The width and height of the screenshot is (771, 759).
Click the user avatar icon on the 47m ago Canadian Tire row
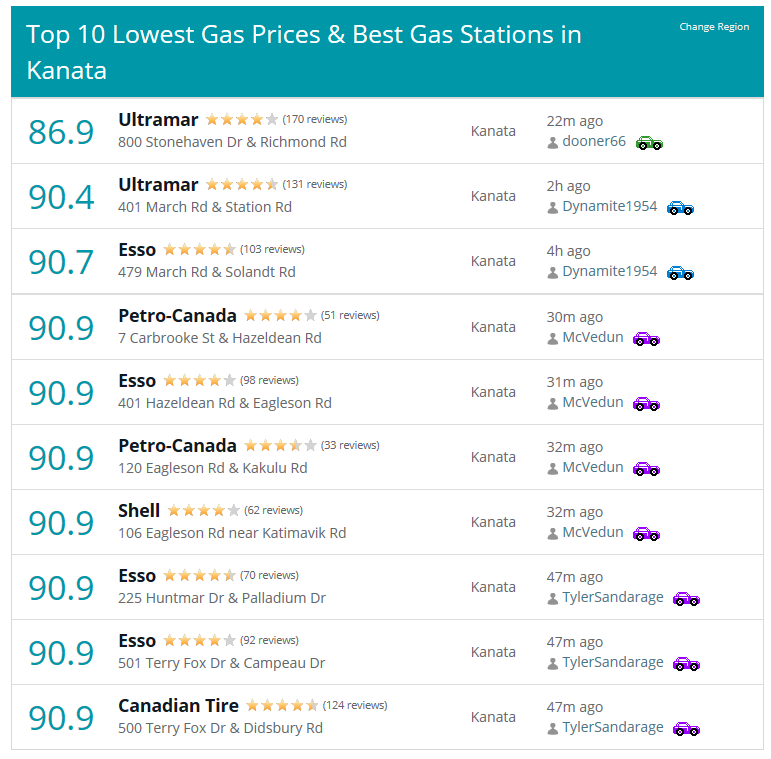[x=553, y=728]
